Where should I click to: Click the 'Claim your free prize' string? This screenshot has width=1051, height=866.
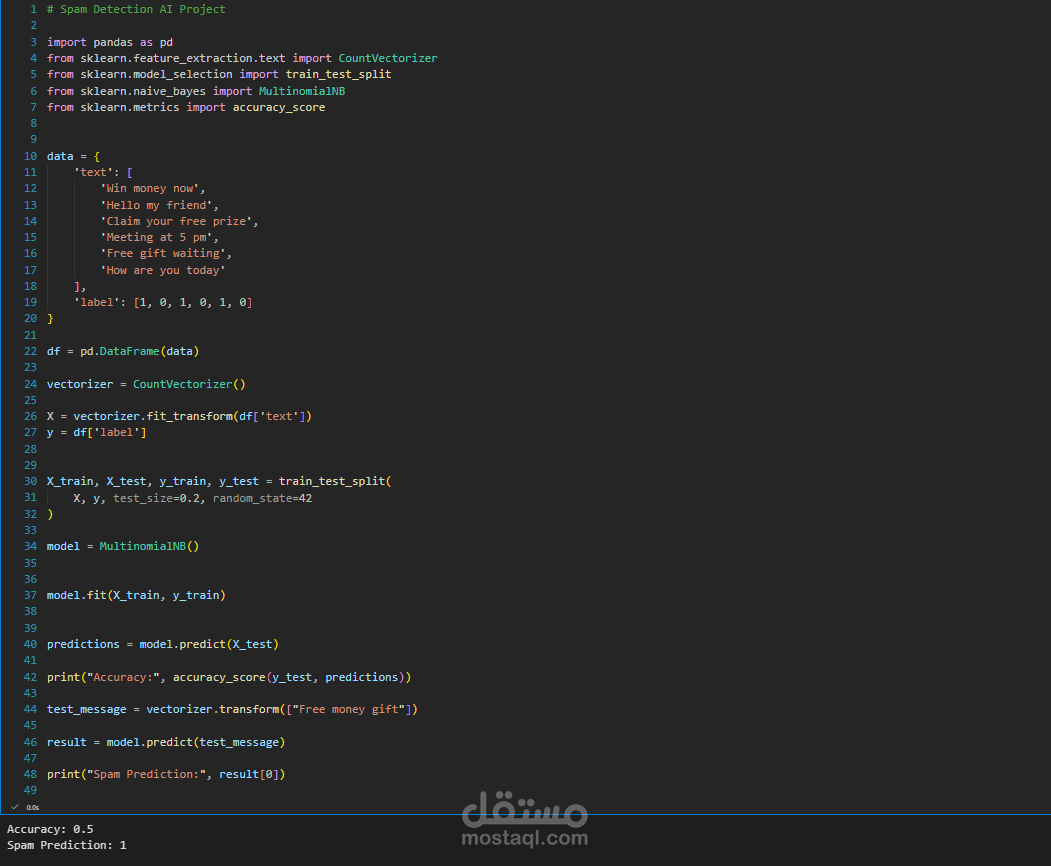tap(176, 221)
